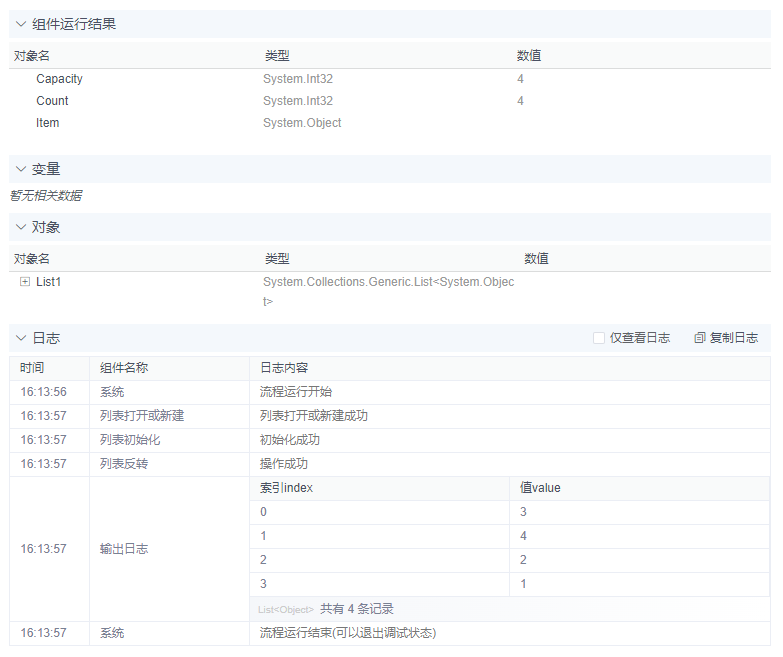
Task: Select the 操作成功 log message
Action: point(284,464)
